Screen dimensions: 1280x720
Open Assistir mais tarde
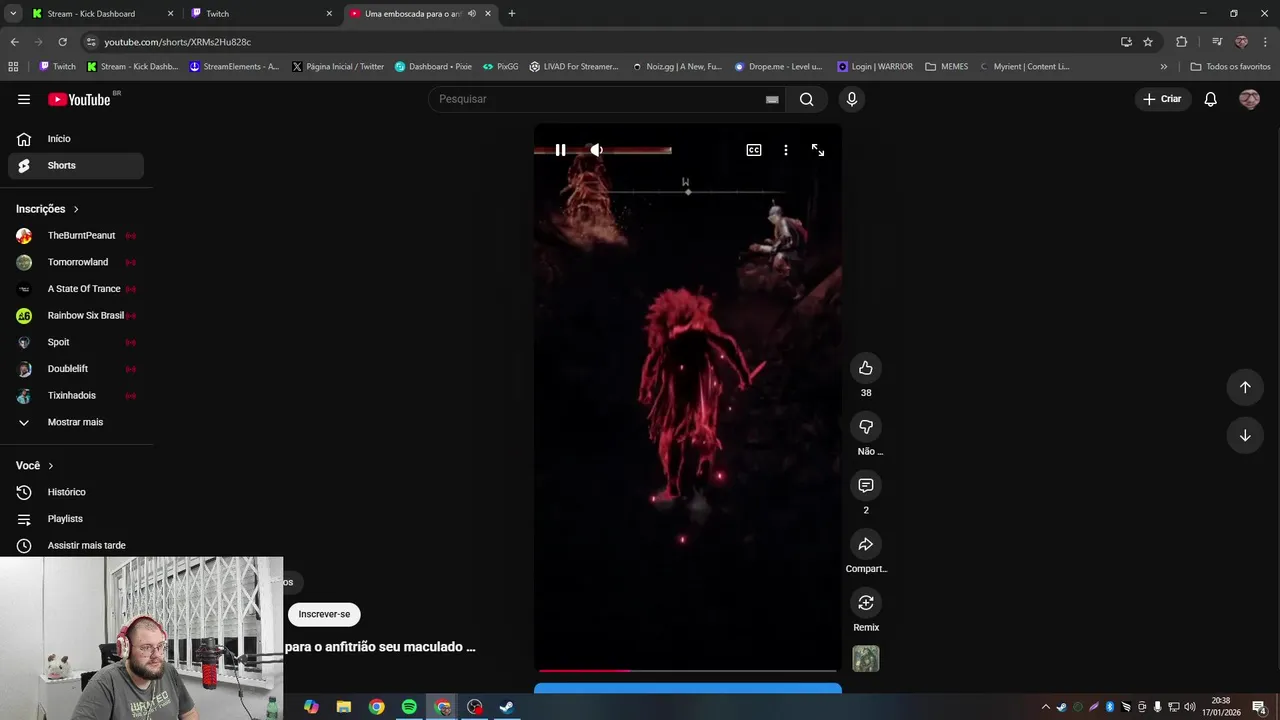[x=76, y=545]
